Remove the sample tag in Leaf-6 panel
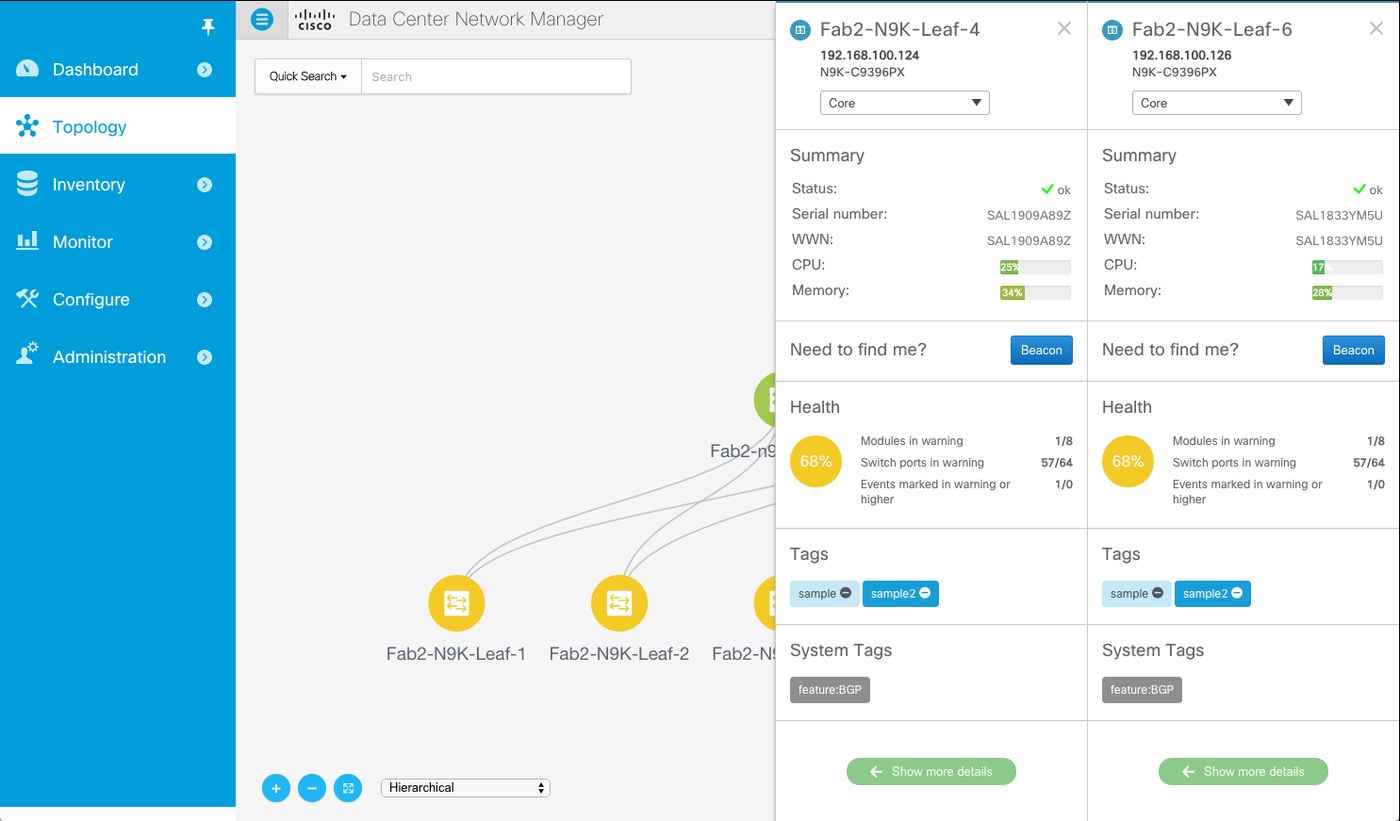1400x821 pixels. pyautogui.click(x=1158, y=593)
